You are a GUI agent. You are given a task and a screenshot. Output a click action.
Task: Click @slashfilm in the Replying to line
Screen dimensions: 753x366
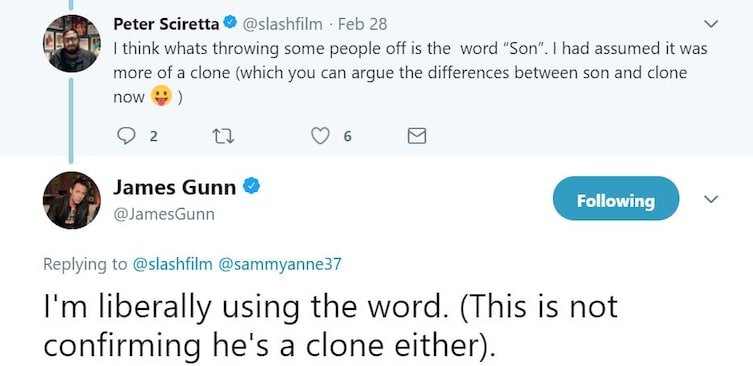coord(172,264)
